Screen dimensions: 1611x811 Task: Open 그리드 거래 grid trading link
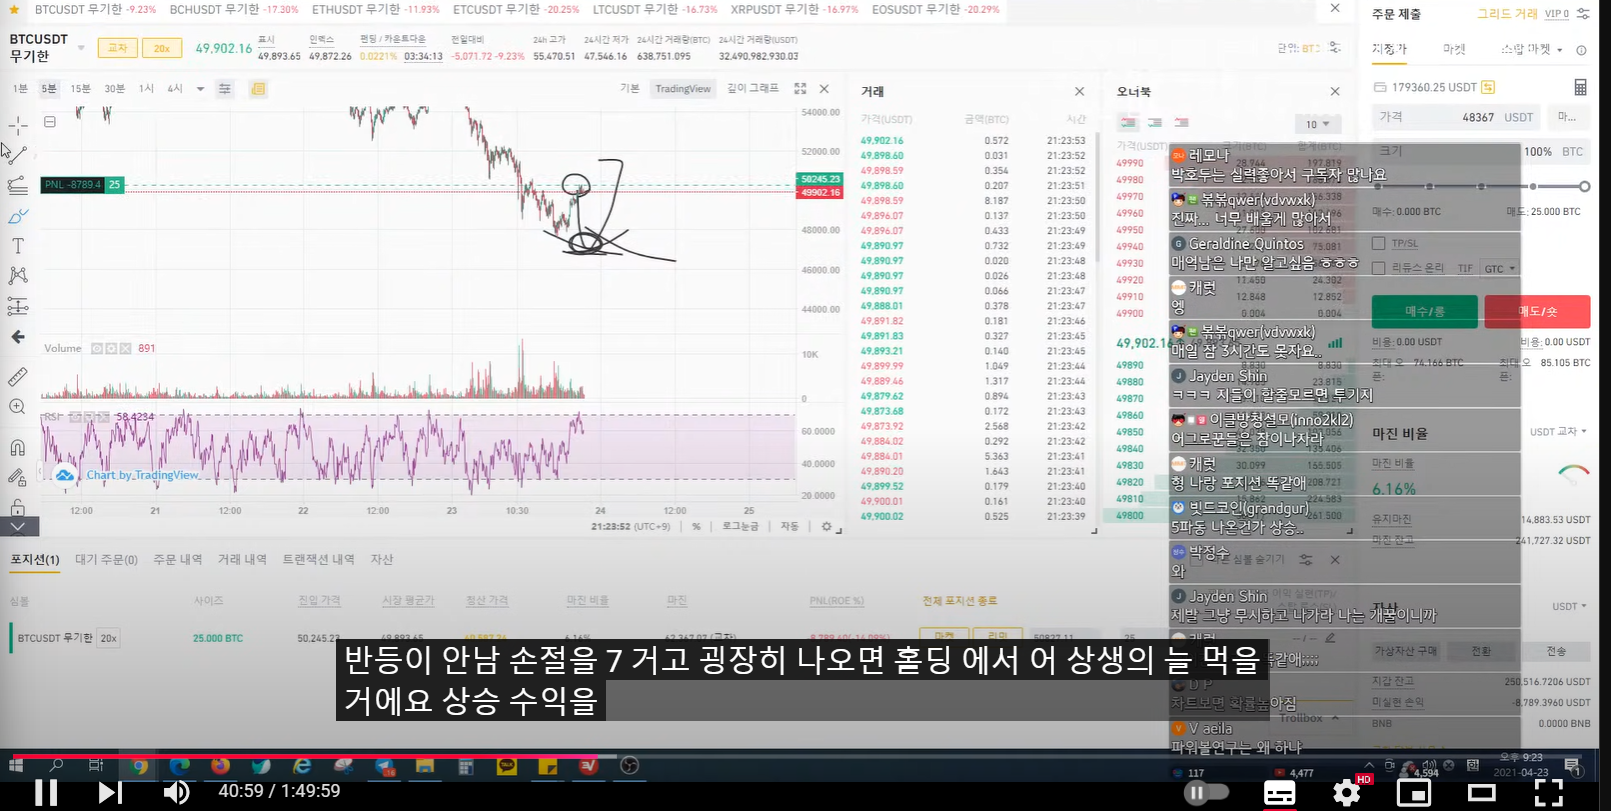[1507, 14]
